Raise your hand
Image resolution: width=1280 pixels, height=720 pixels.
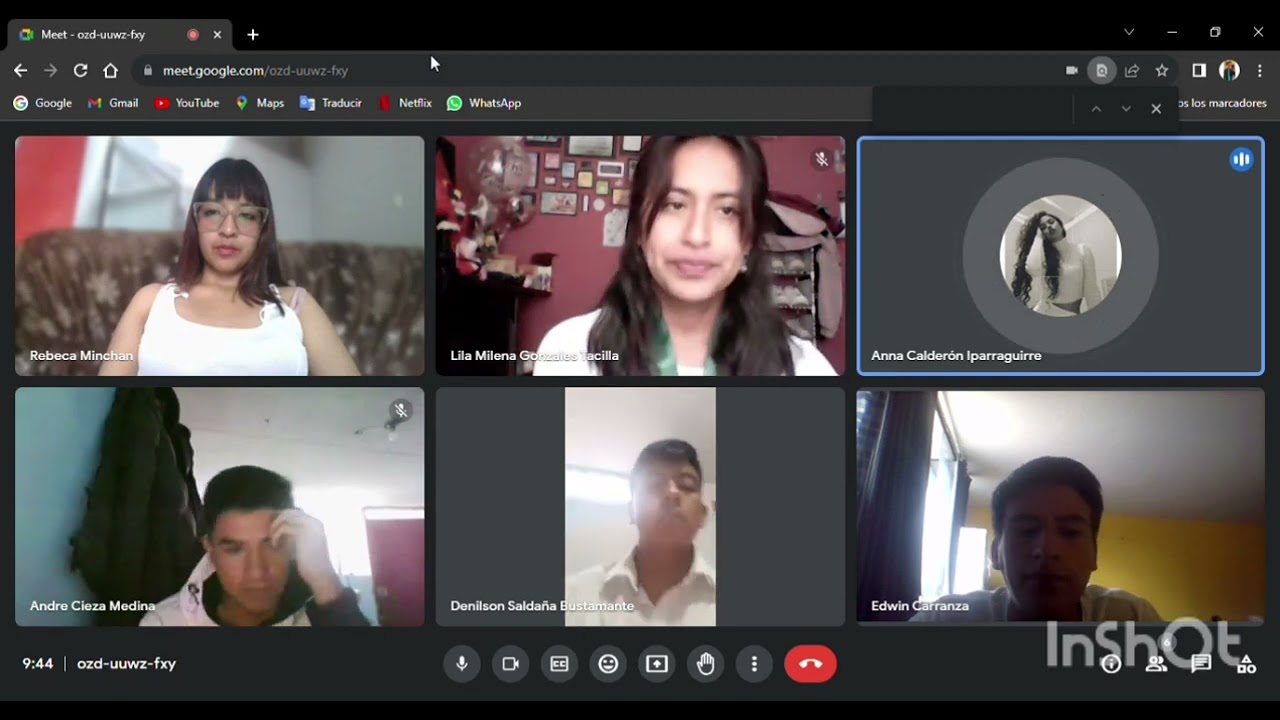coord(706,664)
